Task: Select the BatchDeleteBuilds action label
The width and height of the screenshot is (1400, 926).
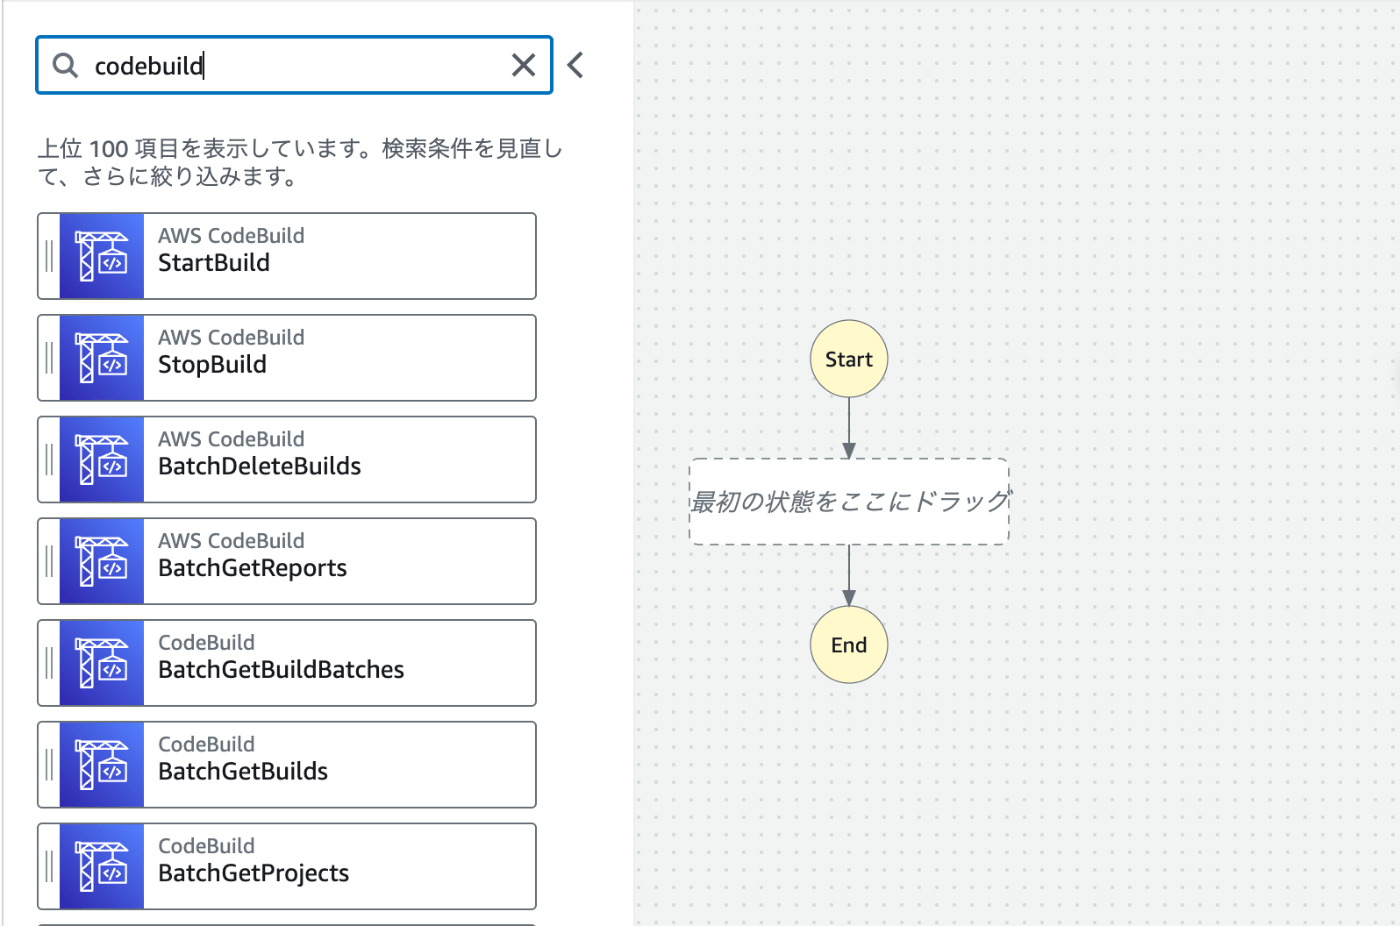Action: coord(260,466)
